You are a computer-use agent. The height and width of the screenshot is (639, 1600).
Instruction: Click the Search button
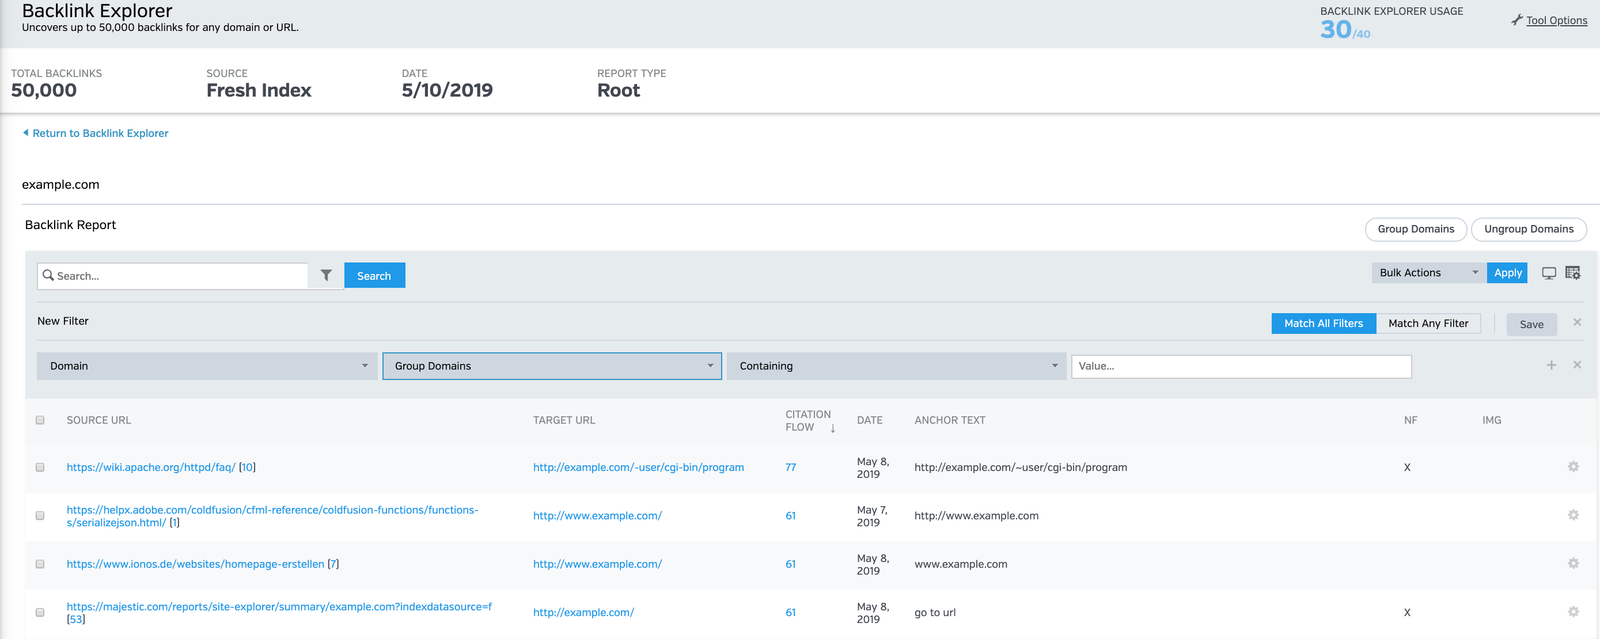374,276
